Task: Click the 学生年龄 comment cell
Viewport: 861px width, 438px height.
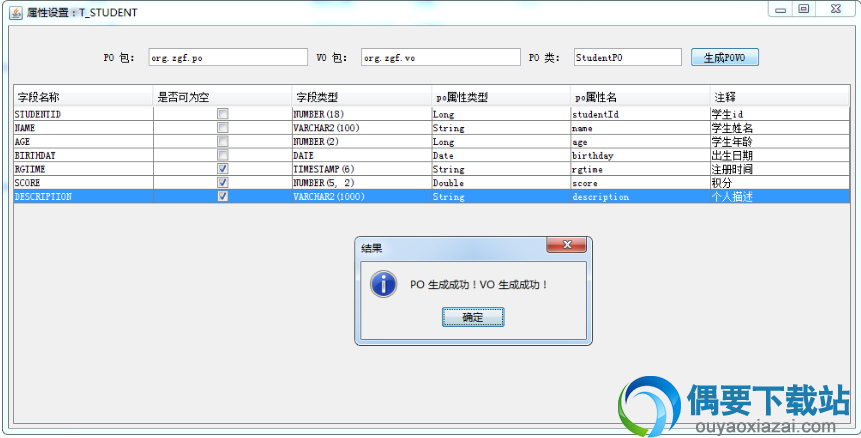Action: pyautogui.click(x=780, y=142)
